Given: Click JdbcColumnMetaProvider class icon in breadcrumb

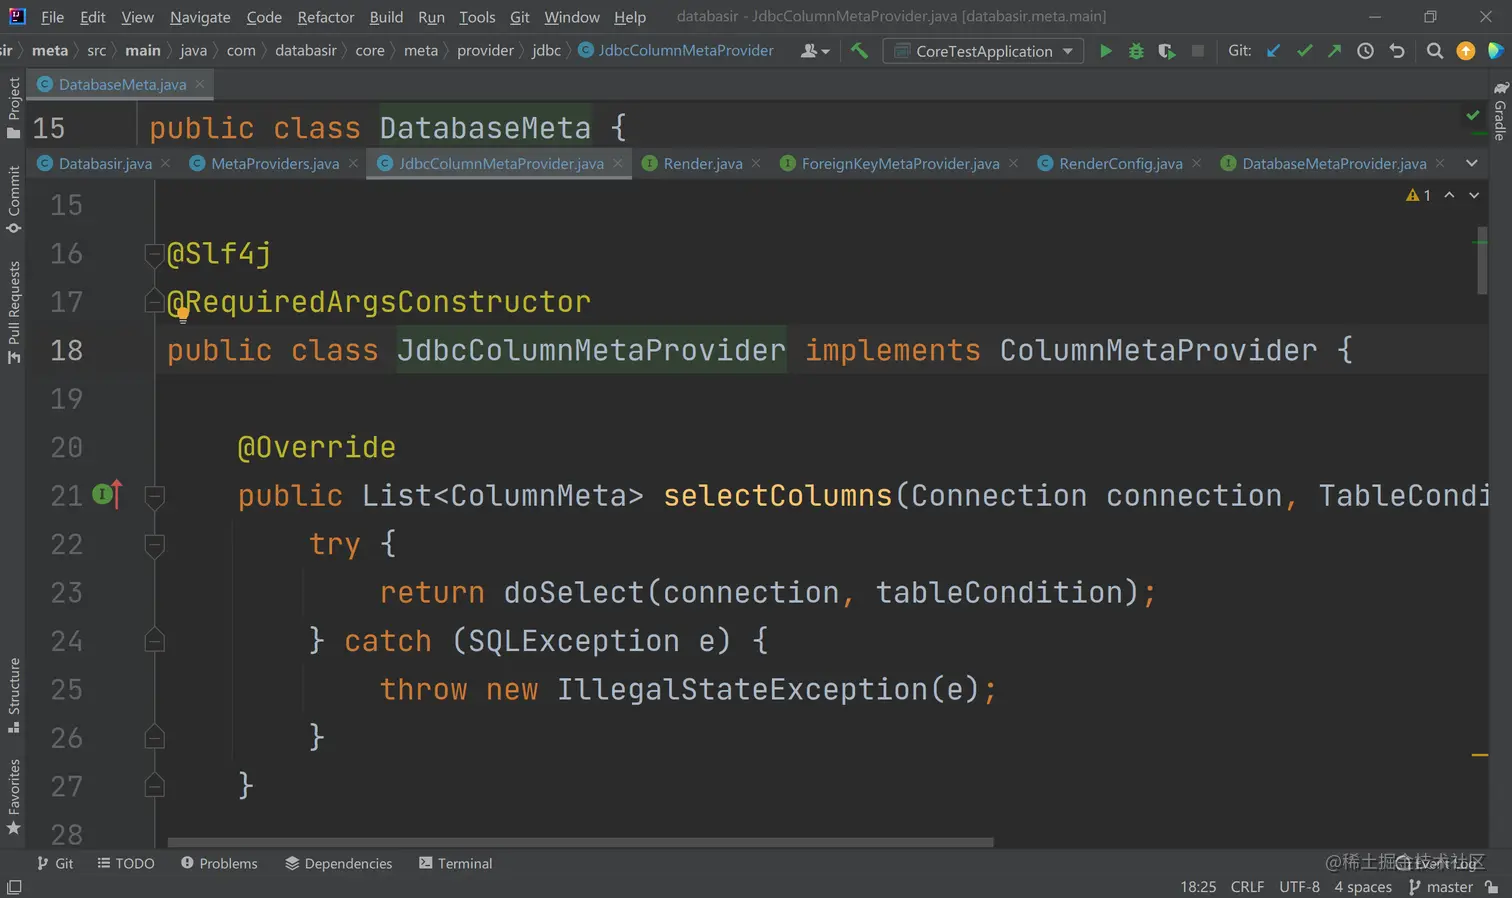Looking at the screenshot, I should pos(586,51).
